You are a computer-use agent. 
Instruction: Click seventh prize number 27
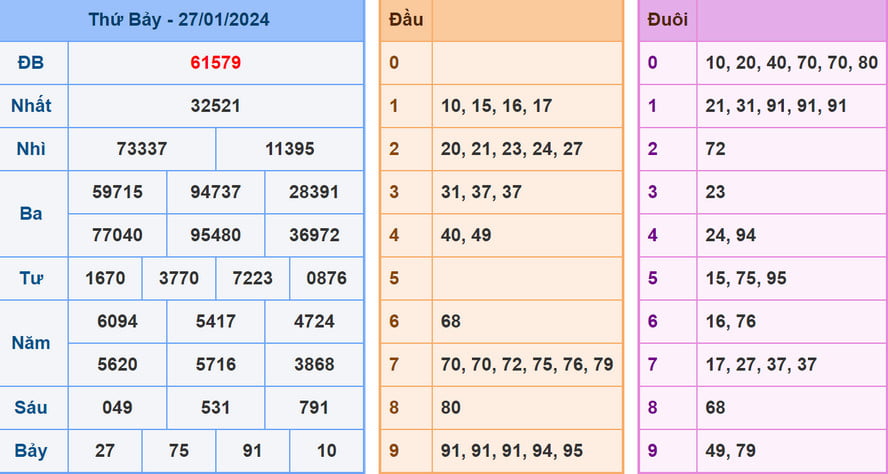tap(105, 450)
